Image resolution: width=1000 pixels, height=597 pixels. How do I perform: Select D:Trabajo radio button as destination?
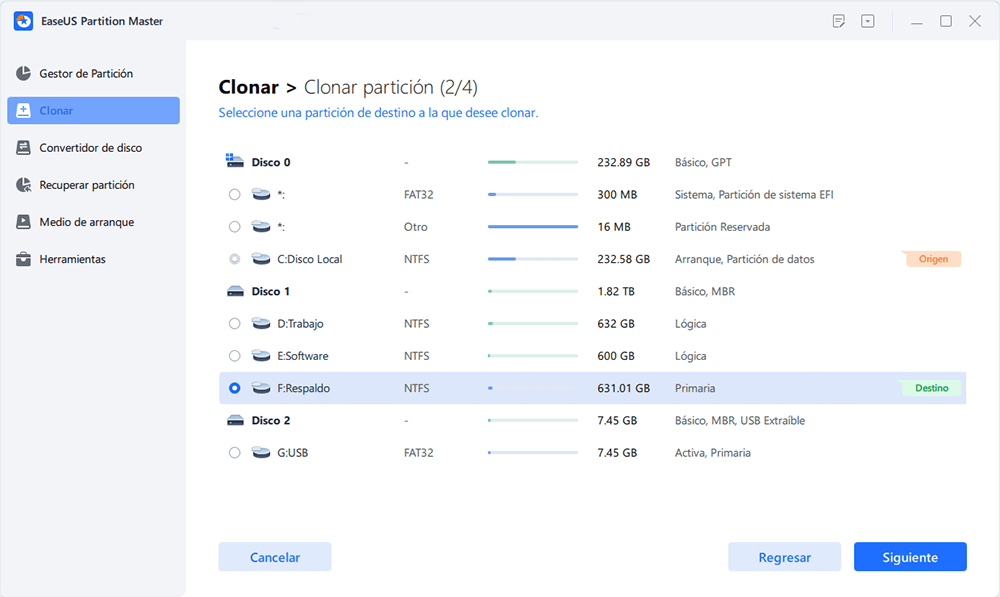pyautogui.click(x=235, y=323)
